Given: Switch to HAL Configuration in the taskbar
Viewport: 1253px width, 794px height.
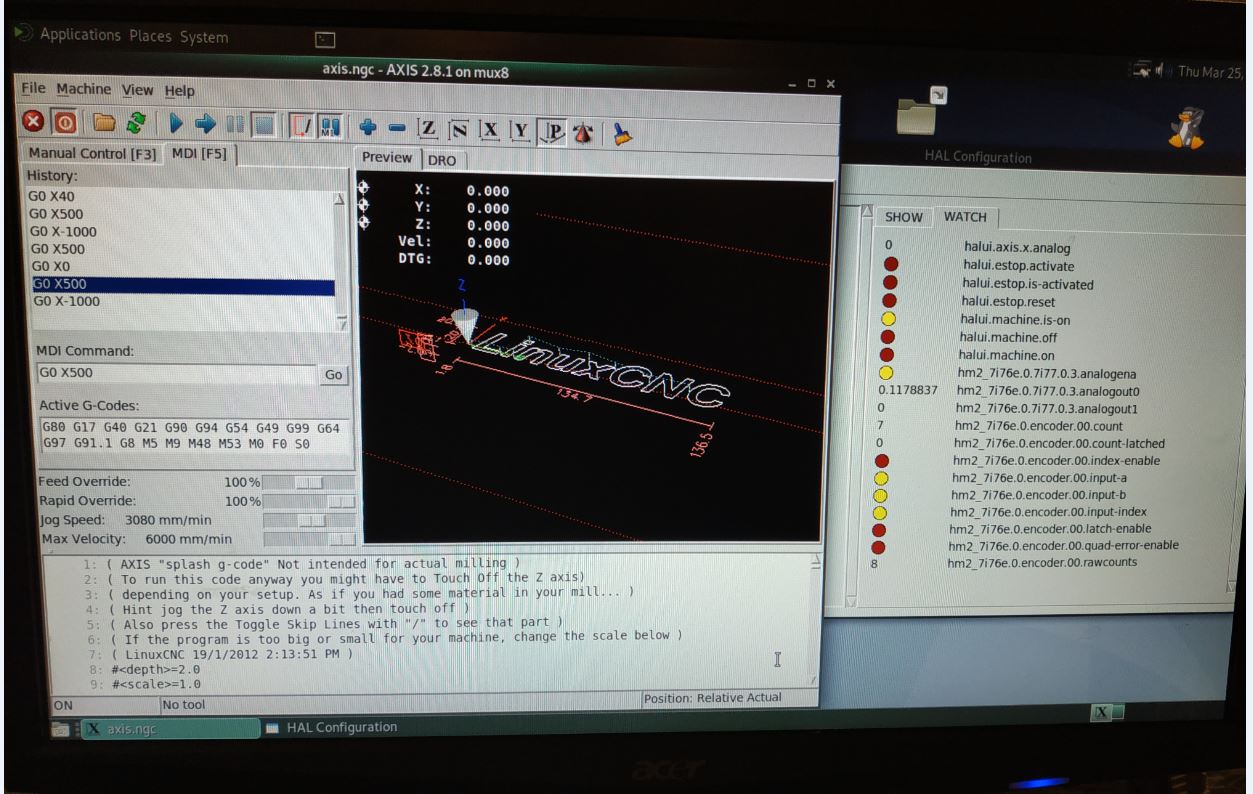Looking at the screenshot, I should 332,726.
